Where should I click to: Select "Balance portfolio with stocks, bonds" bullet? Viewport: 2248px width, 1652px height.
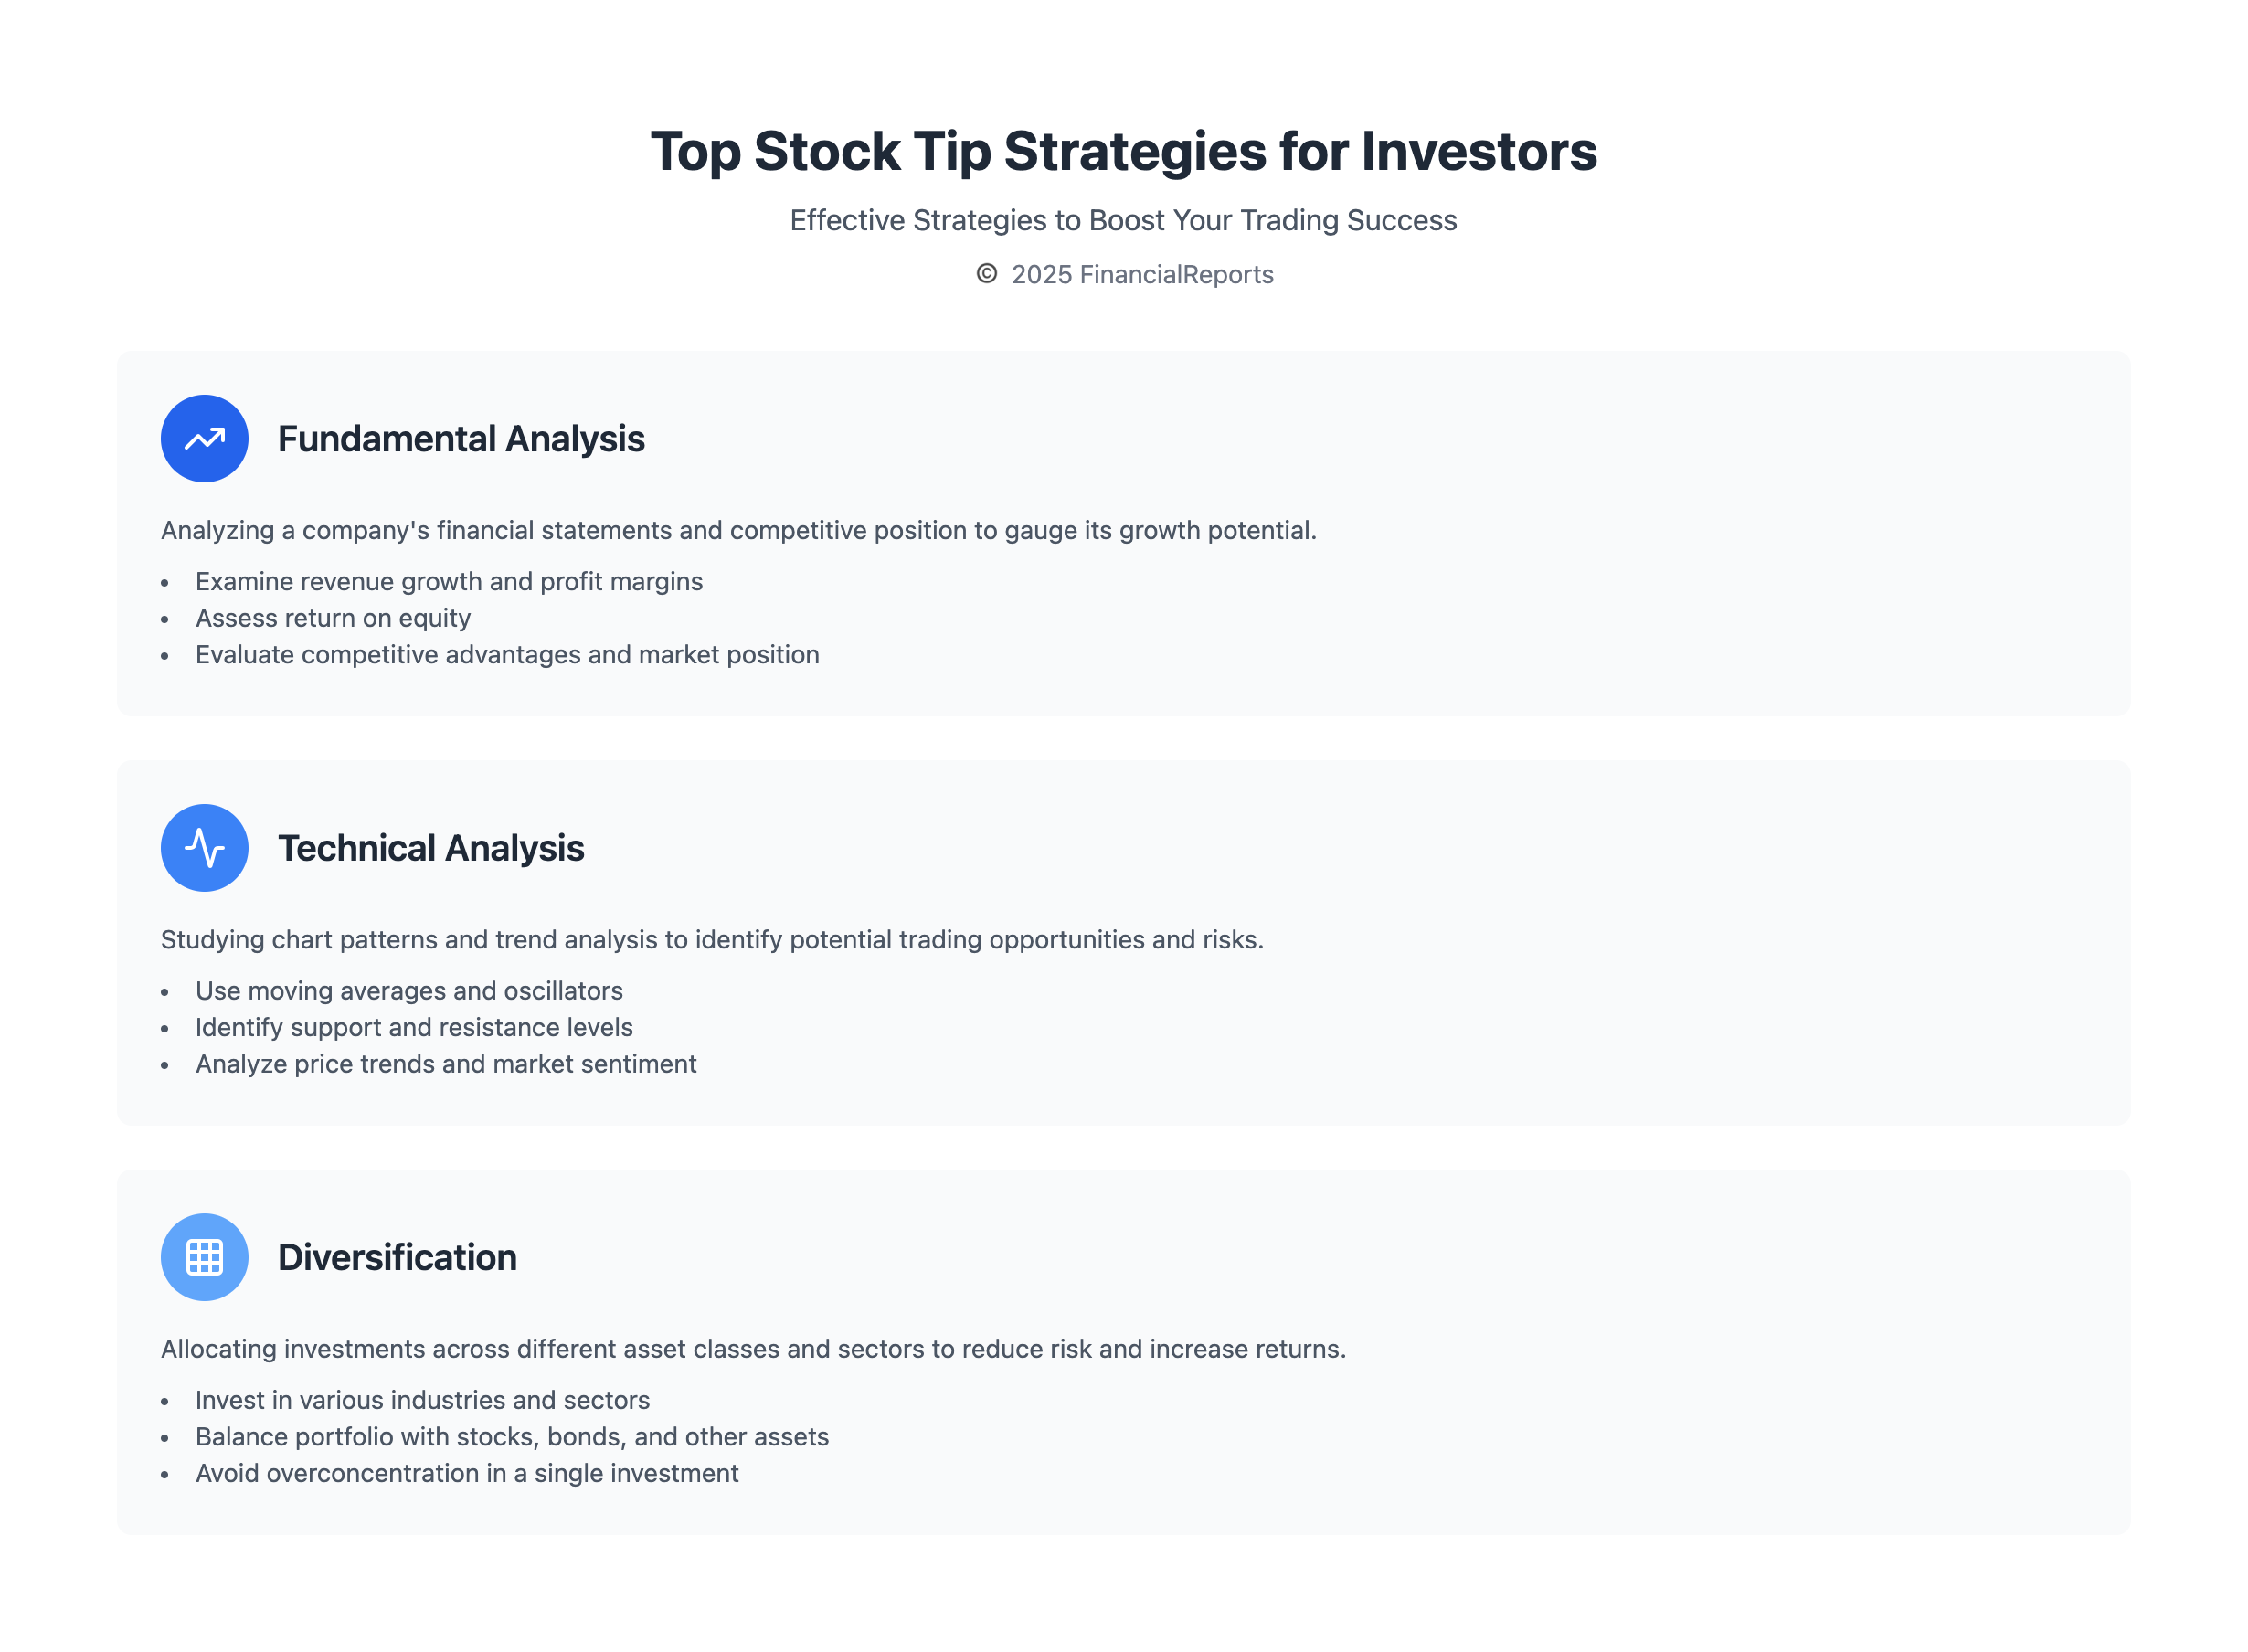click(512, 1436)
